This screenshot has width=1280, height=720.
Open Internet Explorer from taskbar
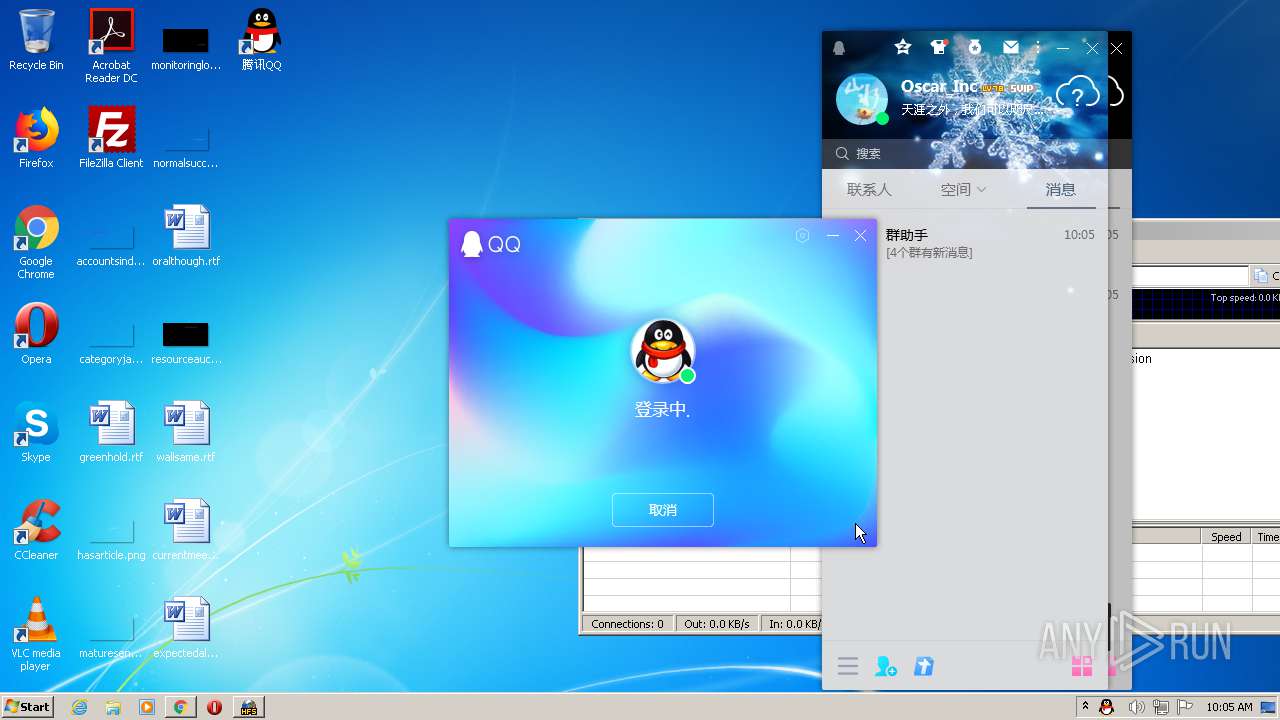point(79,707)
